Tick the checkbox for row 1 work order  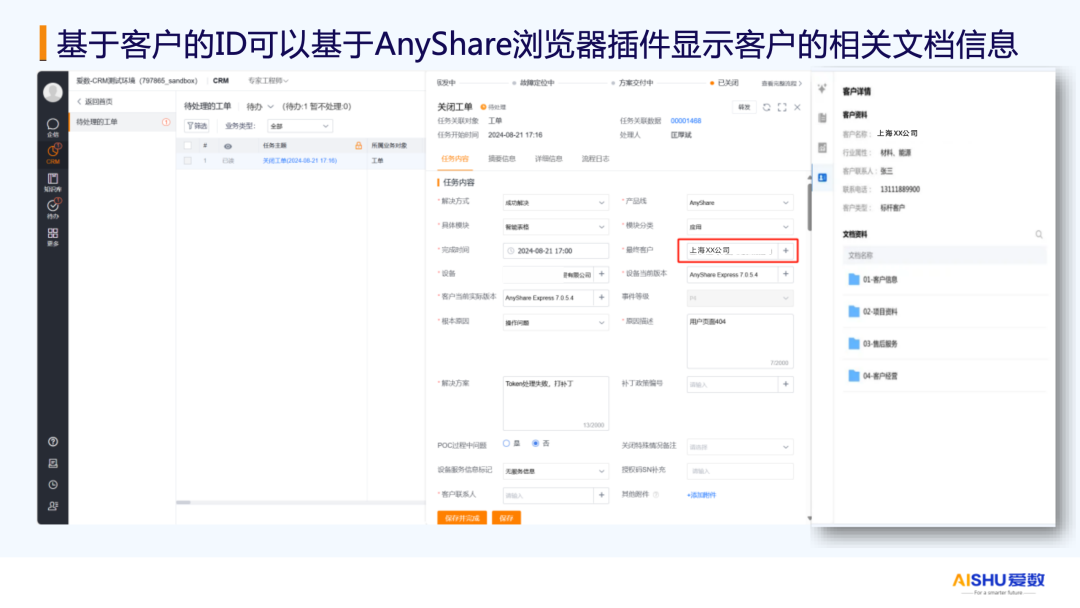coord(187,160)
